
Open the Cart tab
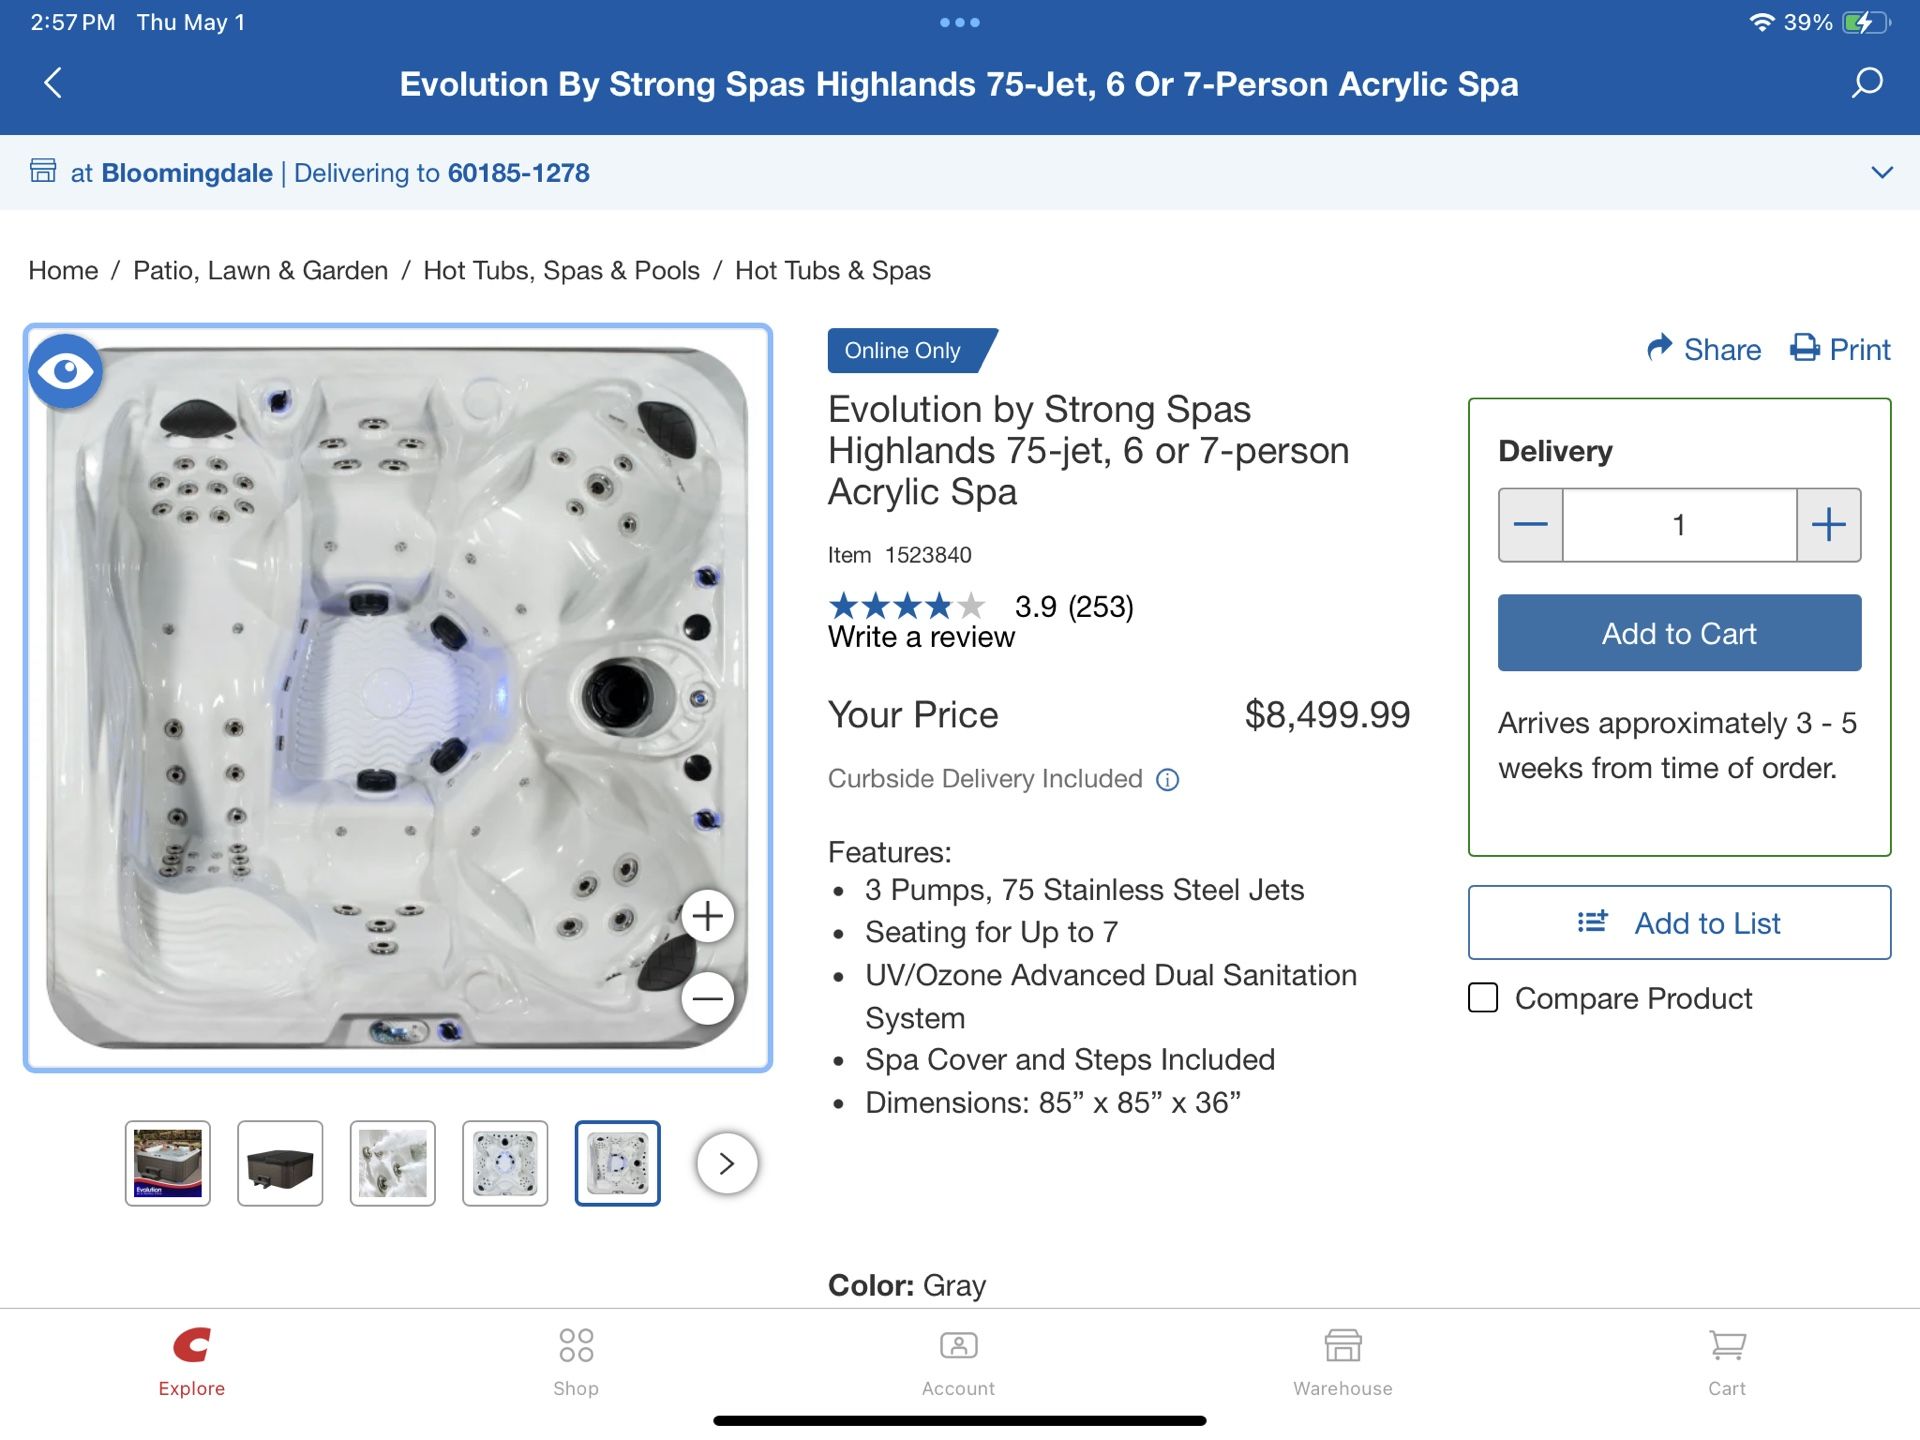(1726, 1360)
